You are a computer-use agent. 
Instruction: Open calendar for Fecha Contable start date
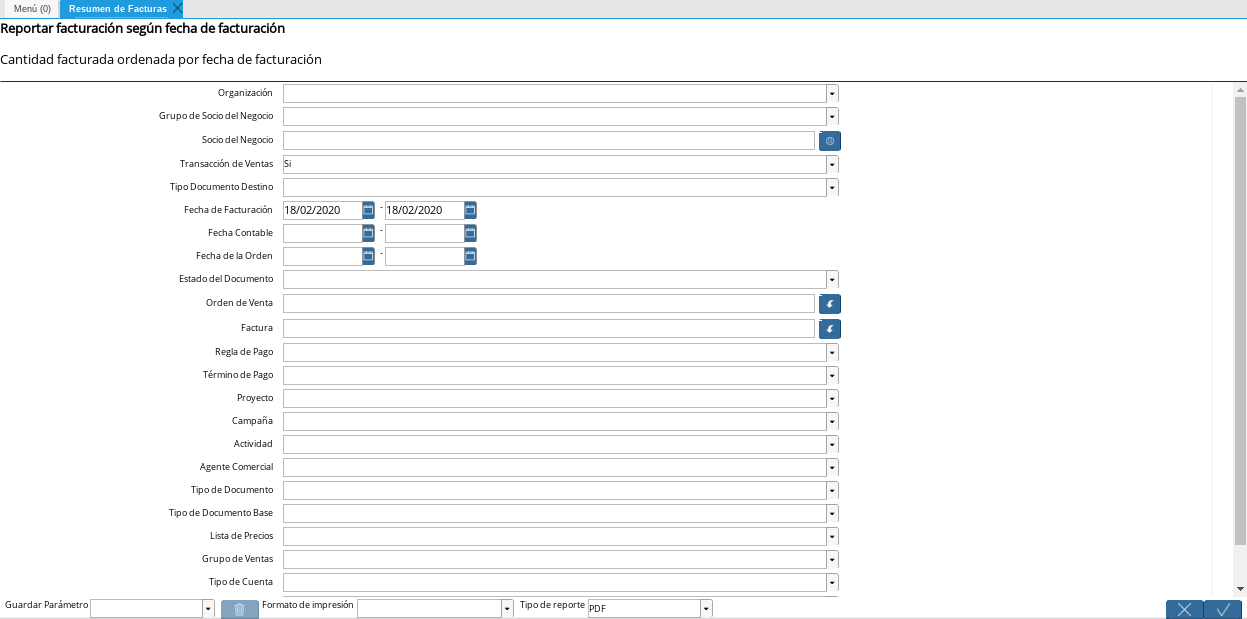point(368,233)
